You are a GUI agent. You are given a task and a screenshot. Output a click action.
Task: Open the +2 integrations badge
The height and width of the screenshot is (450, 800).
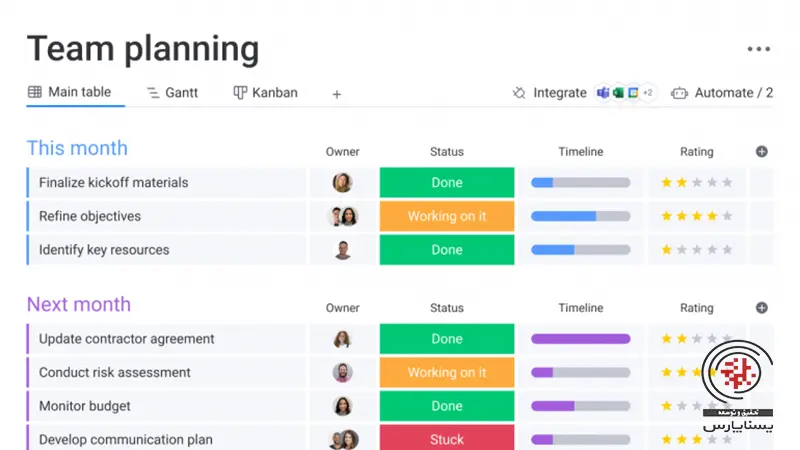[647, 93]
